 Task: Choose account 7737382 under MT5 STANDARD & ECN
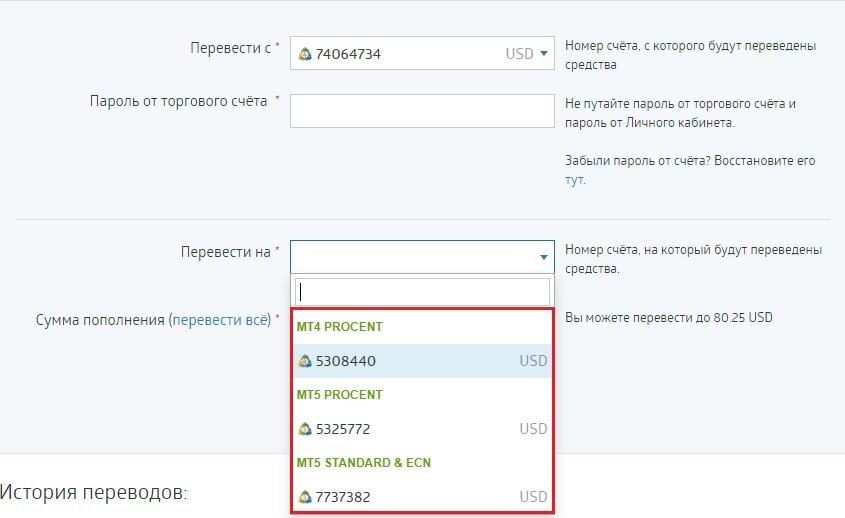(422, 496)
